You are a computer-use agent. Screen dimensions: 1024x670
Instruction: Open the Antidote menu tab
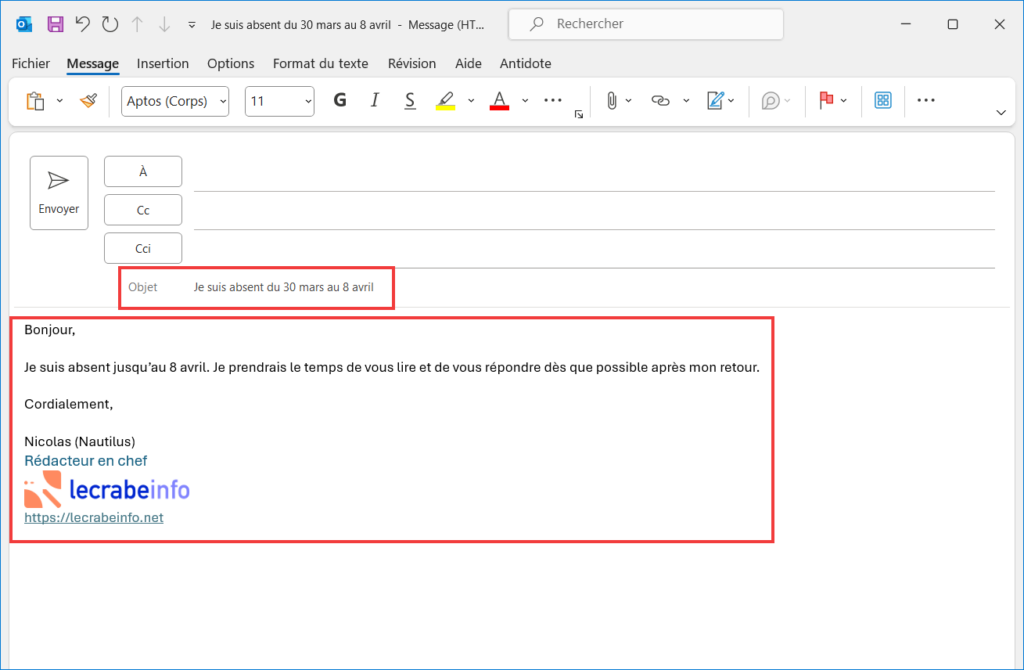point(525,63)
